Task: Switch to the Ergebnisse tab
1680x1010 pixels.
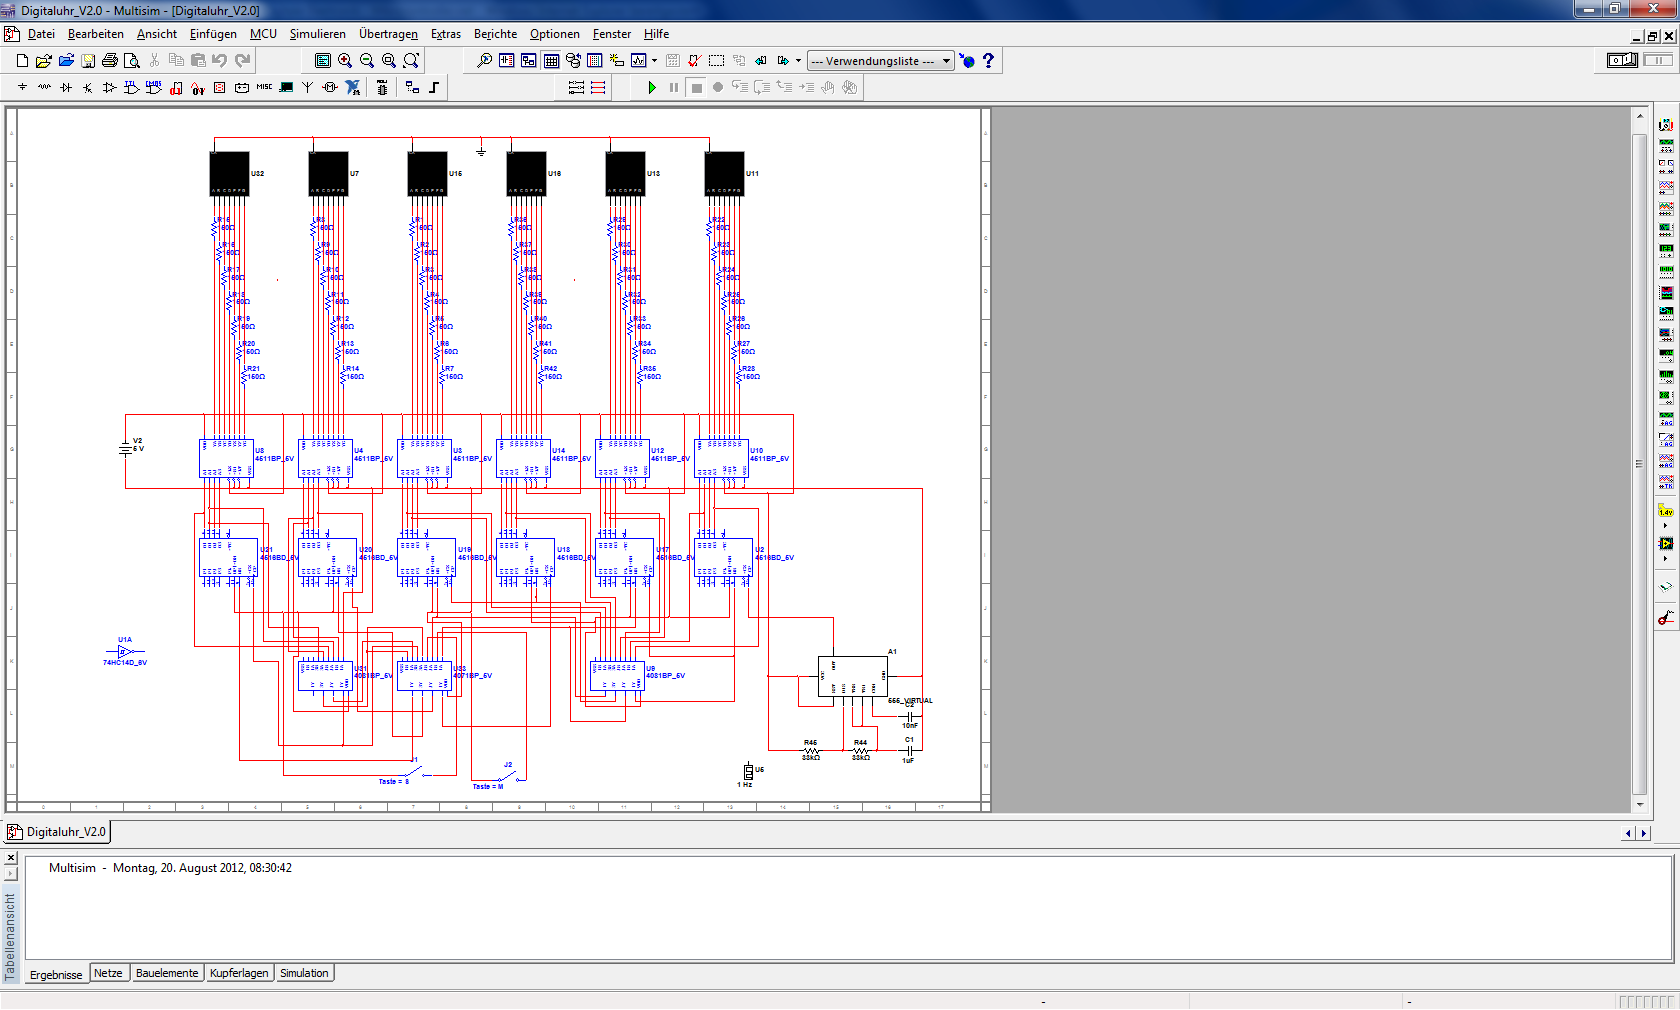Action: (56, 974)
